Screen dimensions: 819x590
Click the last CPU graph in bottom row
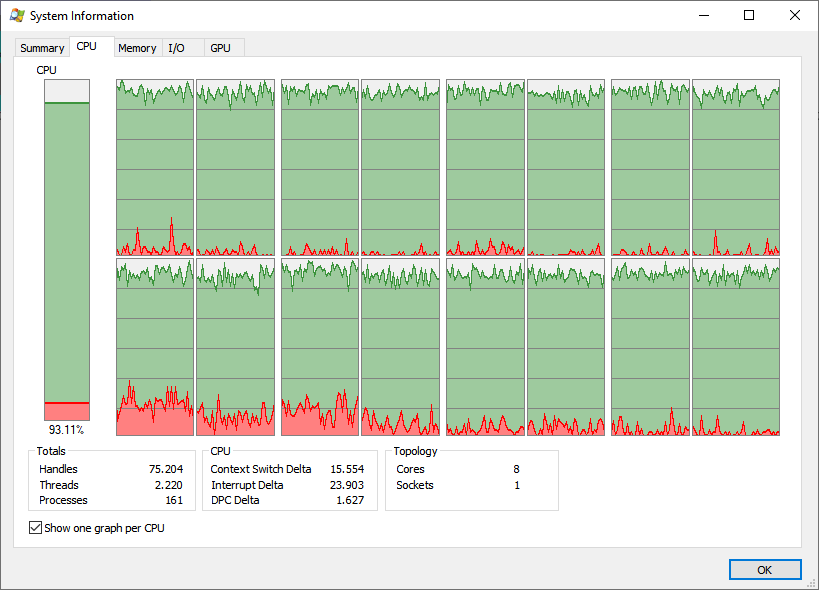pos(736,347)
